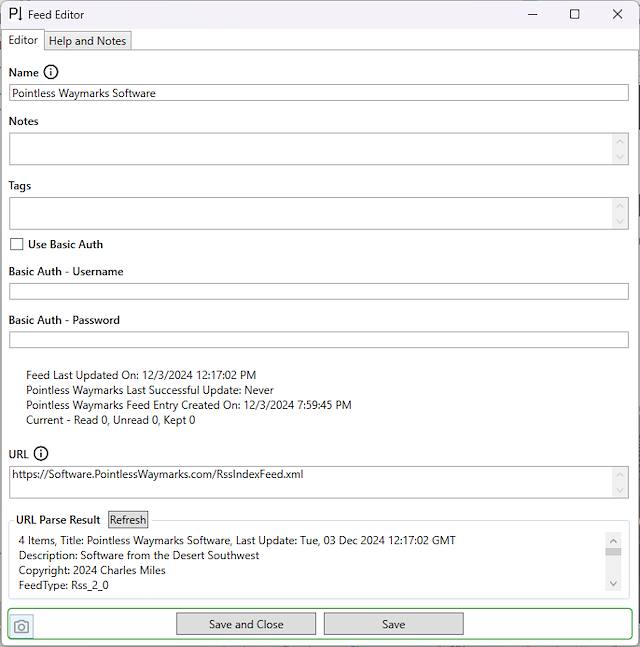Maximize the Feed Editor window

(x=574, y=14)
